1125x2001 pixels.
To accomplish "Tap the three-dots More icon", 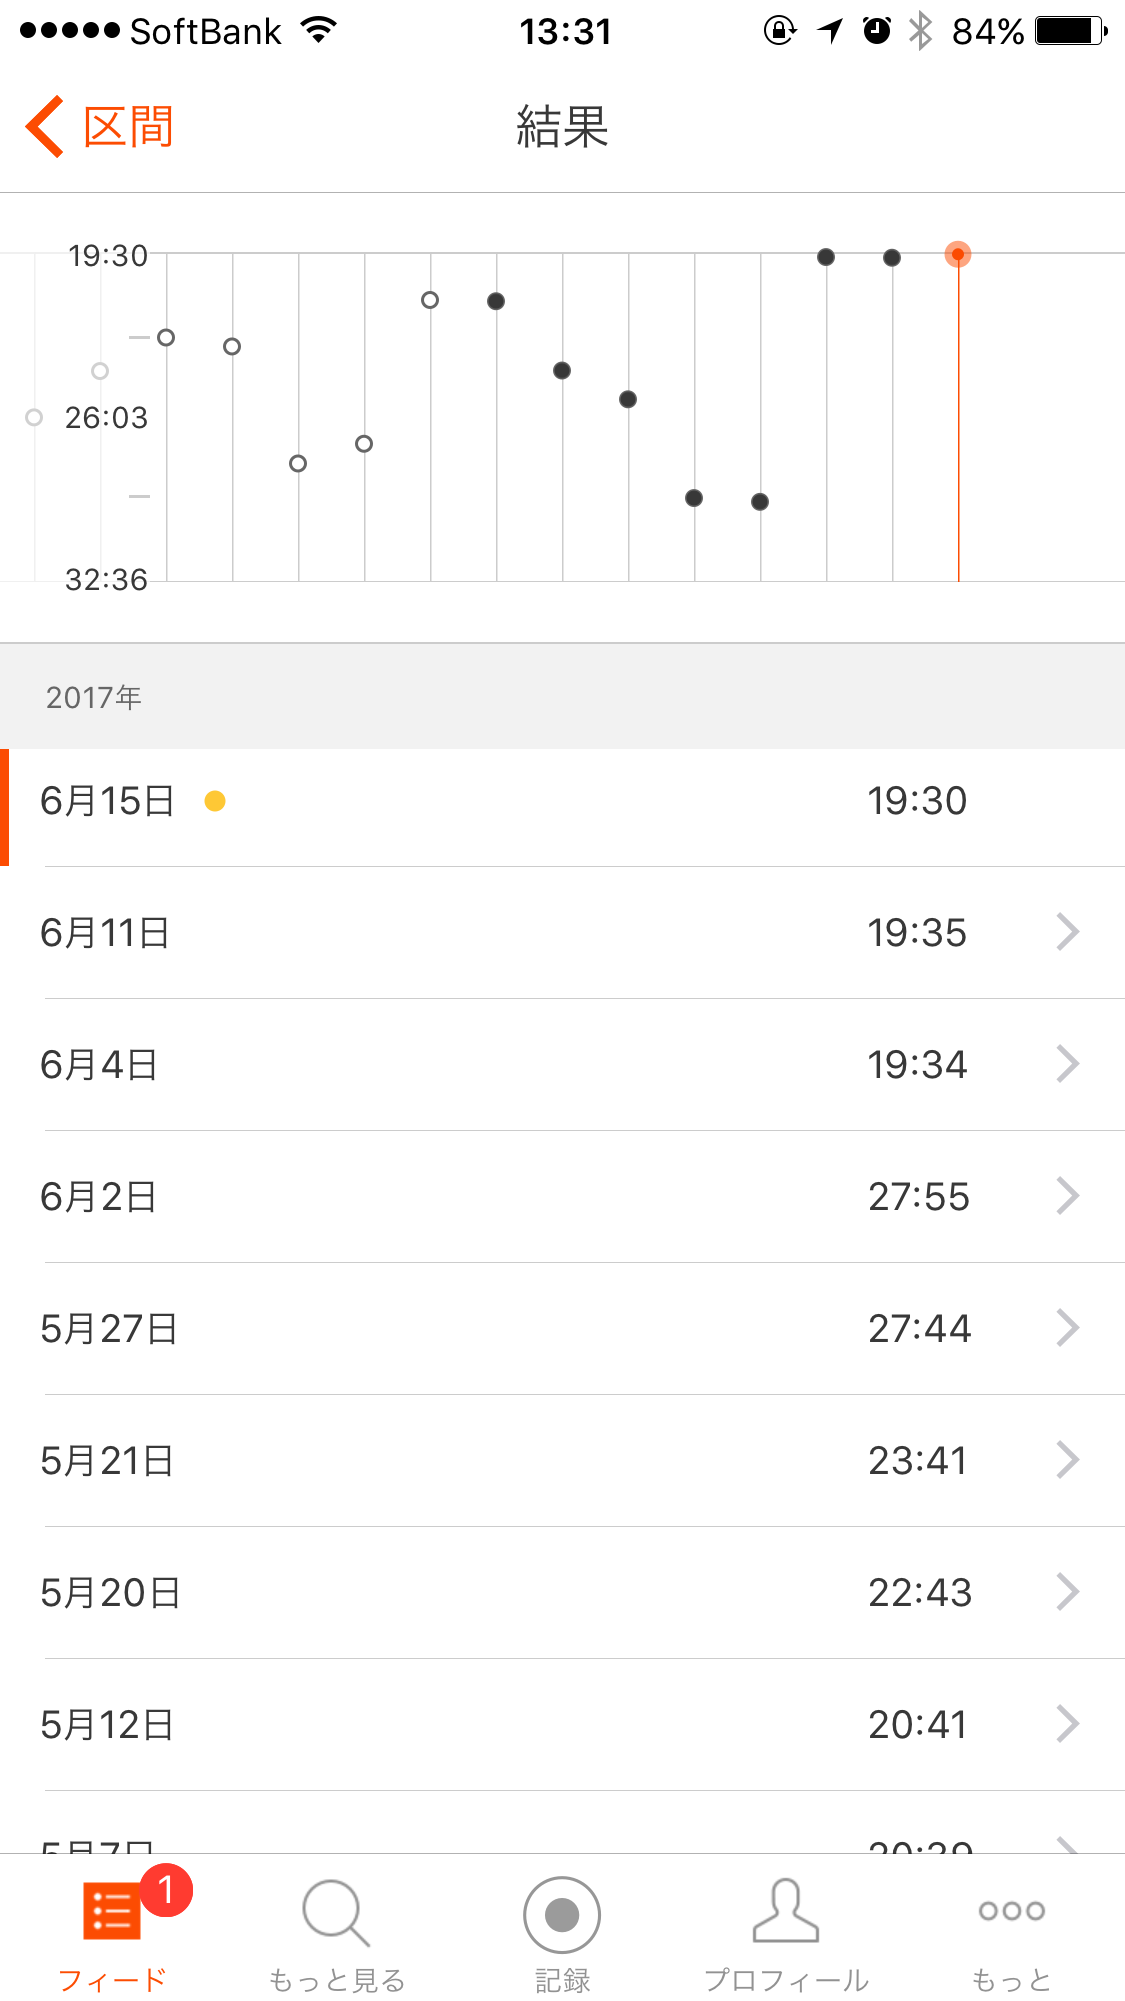I will click(1011, 1911).
